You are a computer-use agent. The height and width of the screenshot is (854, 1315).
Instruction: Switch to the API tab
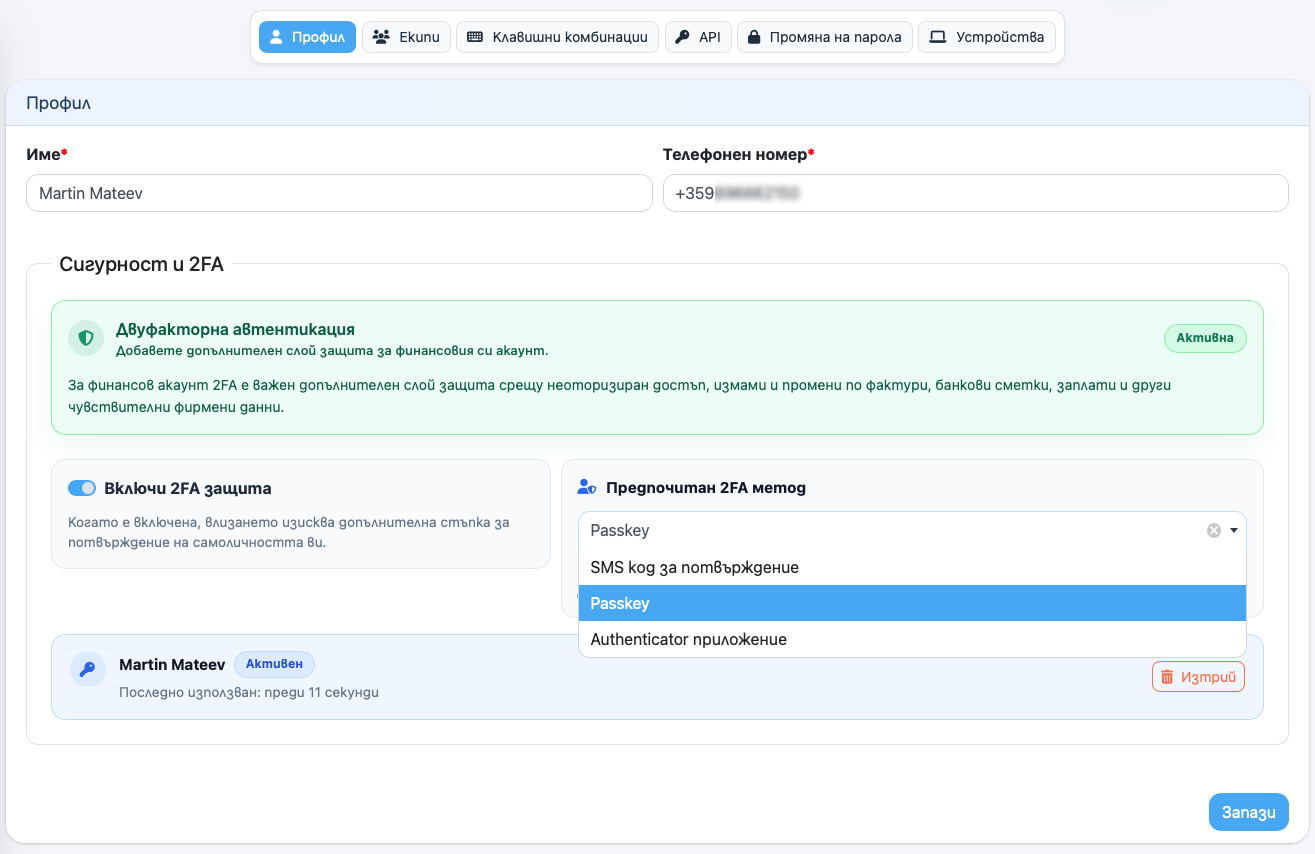(698, 37)
